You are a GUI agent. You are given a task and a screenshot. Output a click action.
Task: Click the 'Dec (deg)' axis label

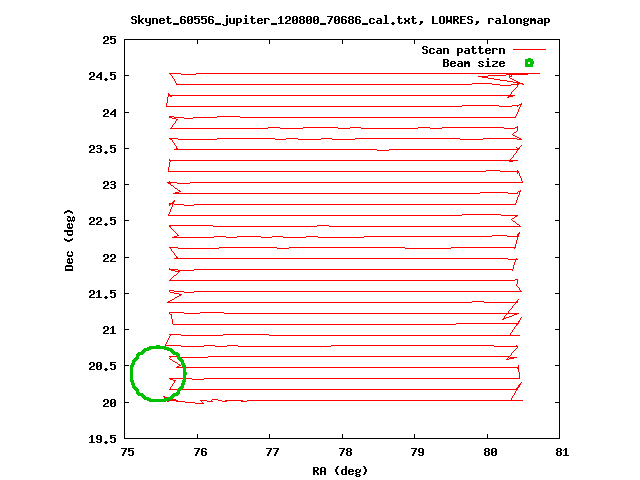pos(69,240)
